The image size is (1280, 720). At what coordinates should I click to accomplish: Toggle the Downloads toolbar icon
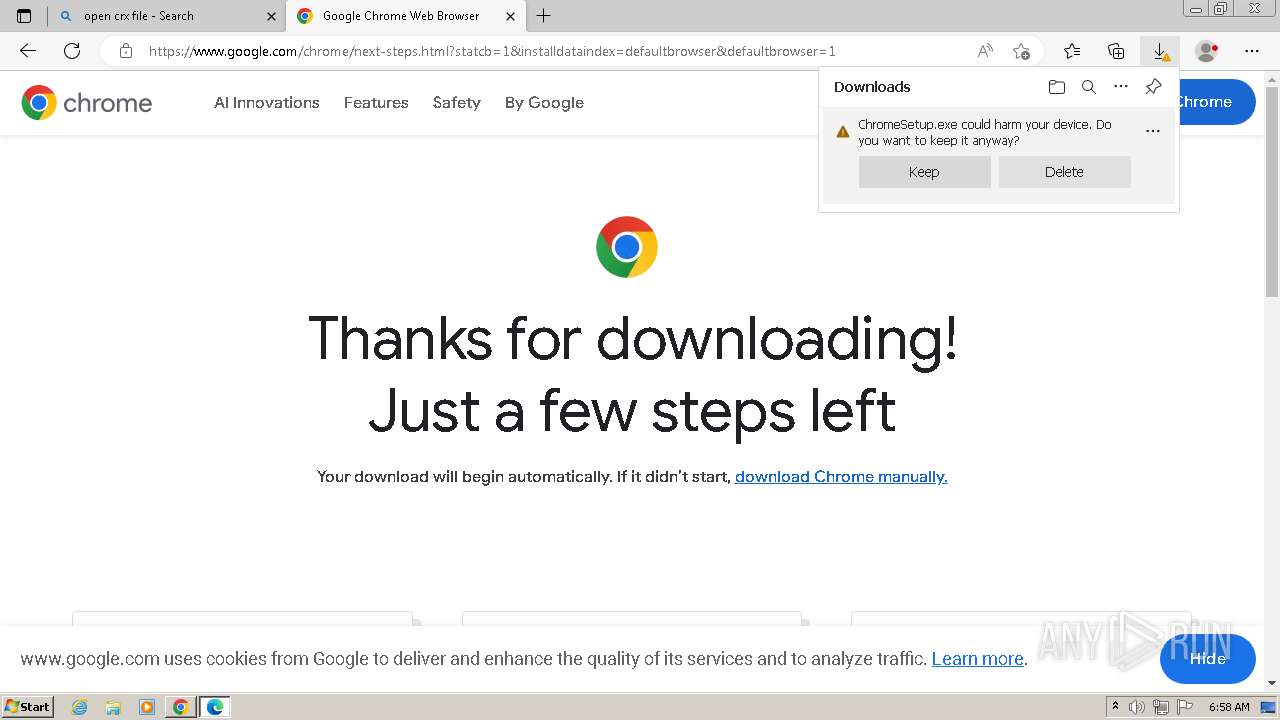[1160, 51]
